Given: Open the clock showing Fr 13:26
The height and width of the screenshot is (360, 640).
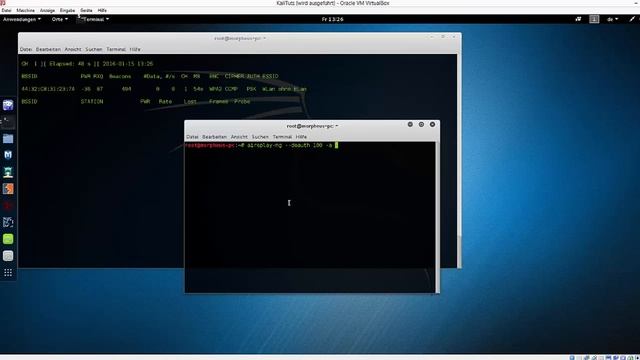Looking at the screenshot, I should point(332,19).
